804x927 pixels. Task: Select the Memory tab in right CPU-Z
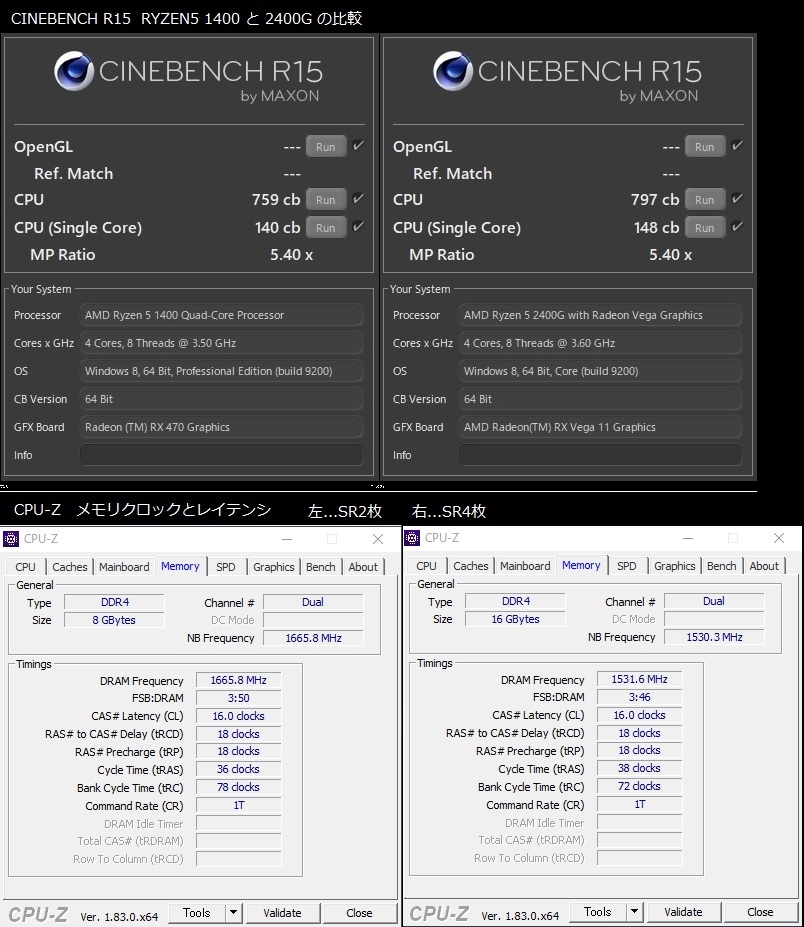click(581, 565)
